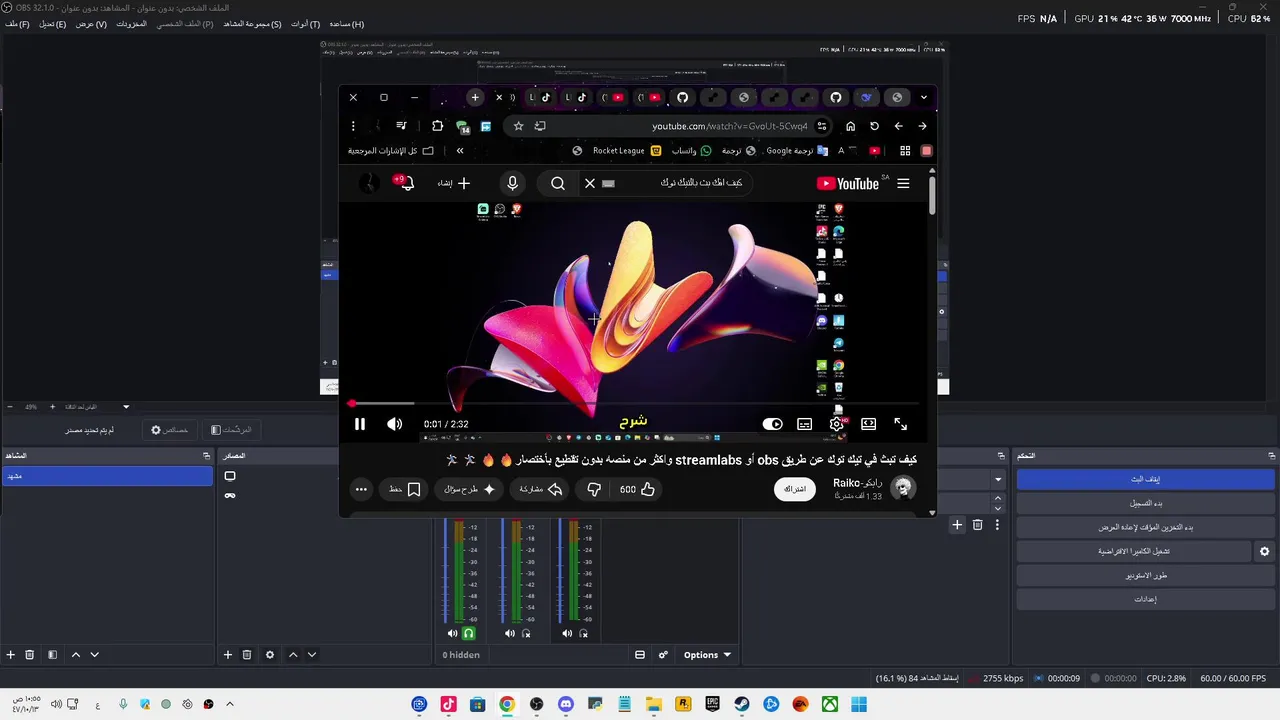Open OBS مساعدة (H) menu
Viewport: 1280px width, 720px height.
(347, 24)
